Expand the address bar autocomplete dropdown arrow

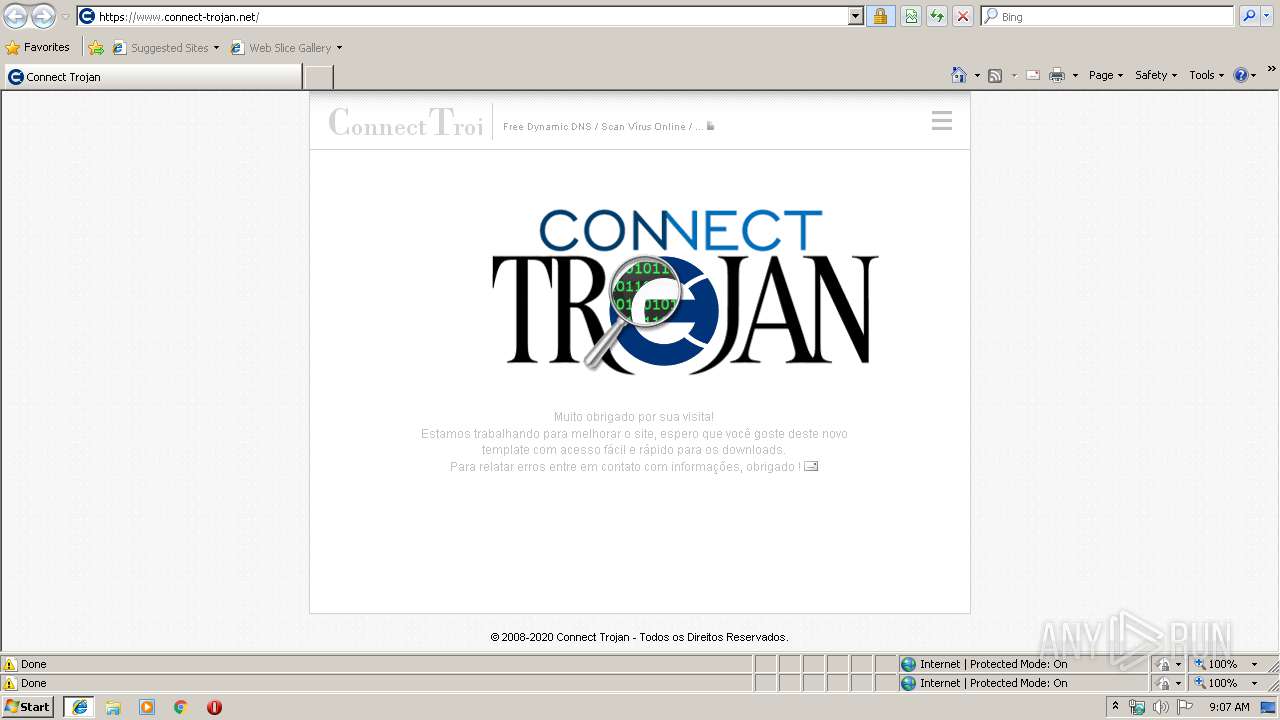coord(855,16)
